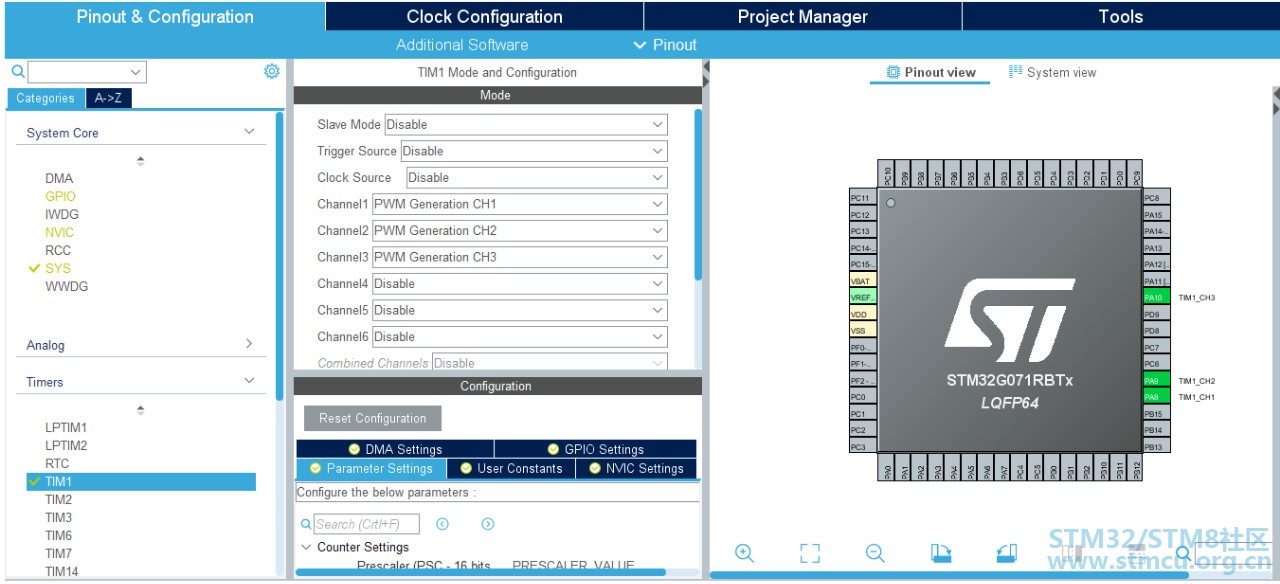Viewport: 1280px width, 584px height.
Task: Collapse the Counter Settings group
Action: click(x=306, y=547)
